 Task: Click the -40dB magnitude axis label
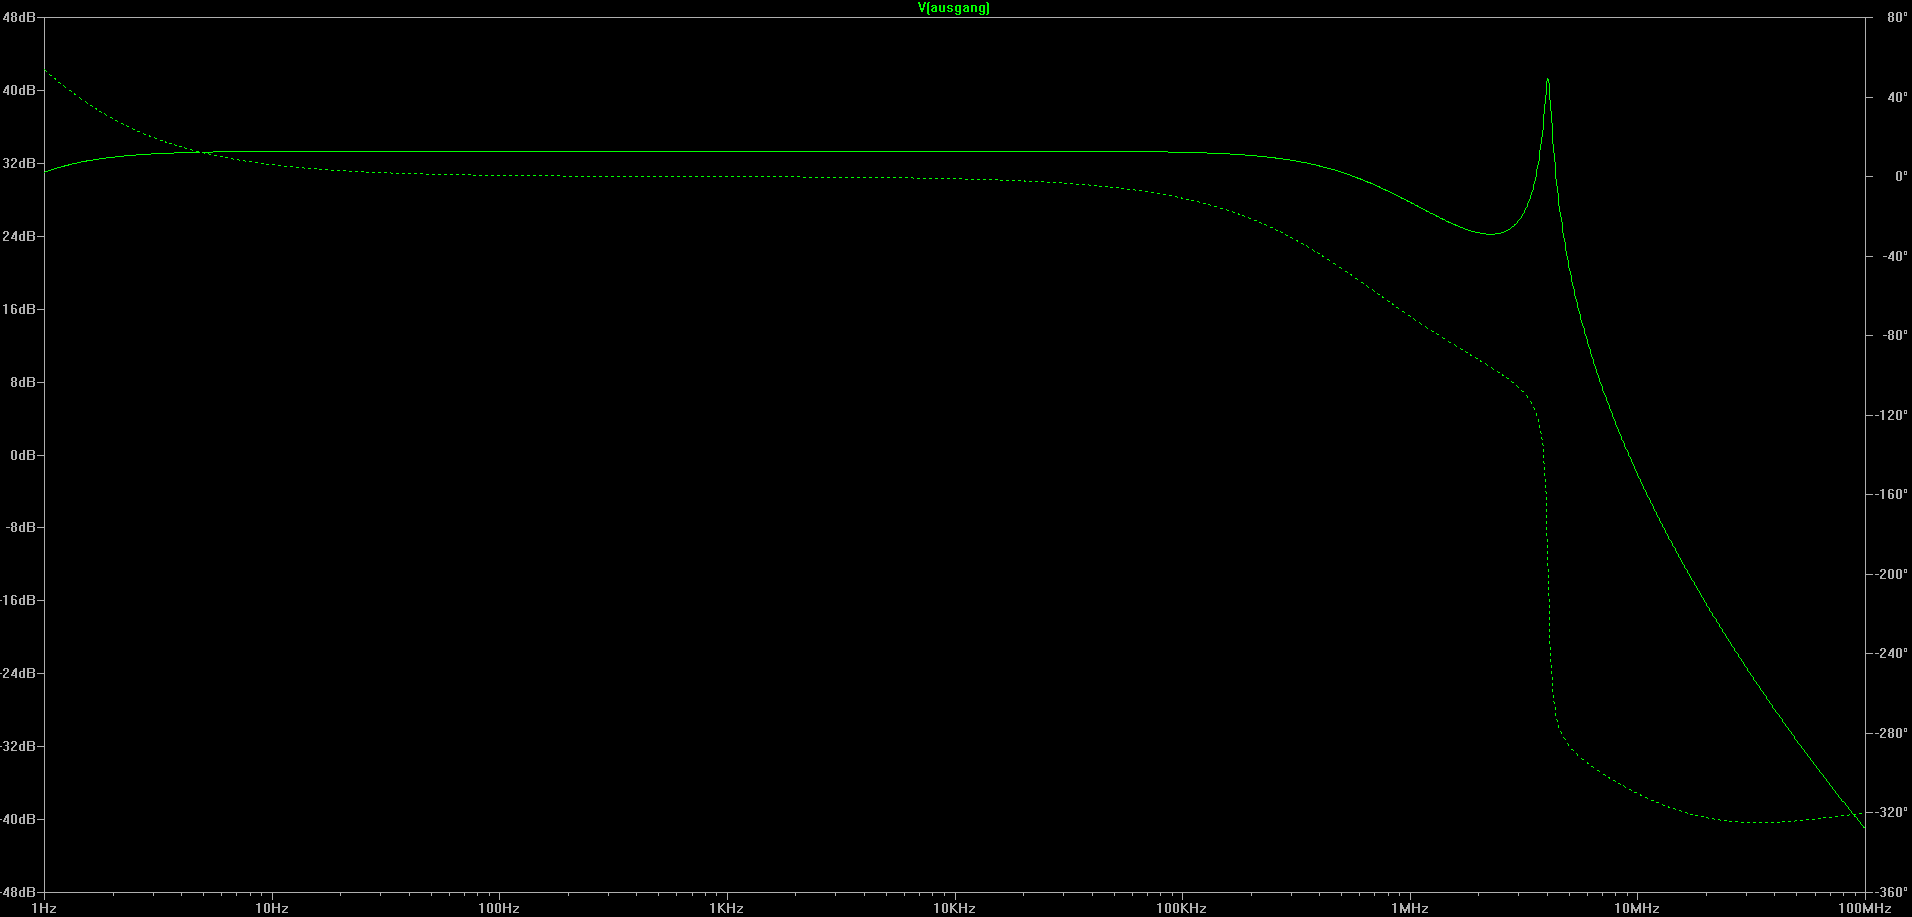tap(18, 819)
